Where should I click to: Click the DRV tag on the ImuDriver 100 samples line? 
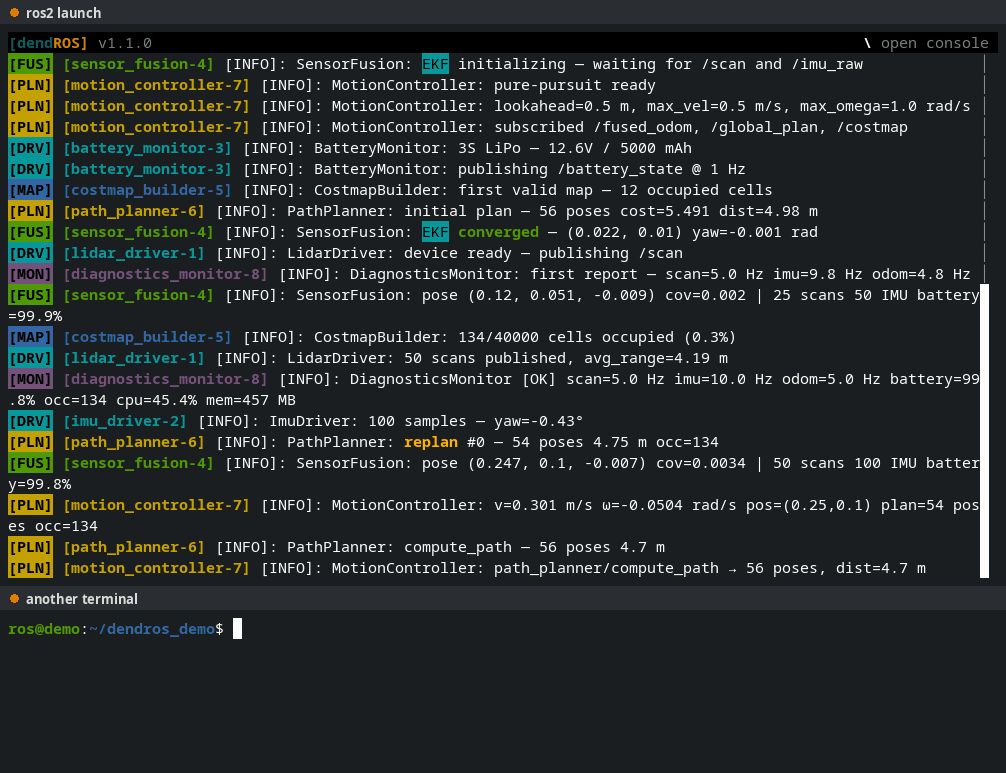click(30, 421)
